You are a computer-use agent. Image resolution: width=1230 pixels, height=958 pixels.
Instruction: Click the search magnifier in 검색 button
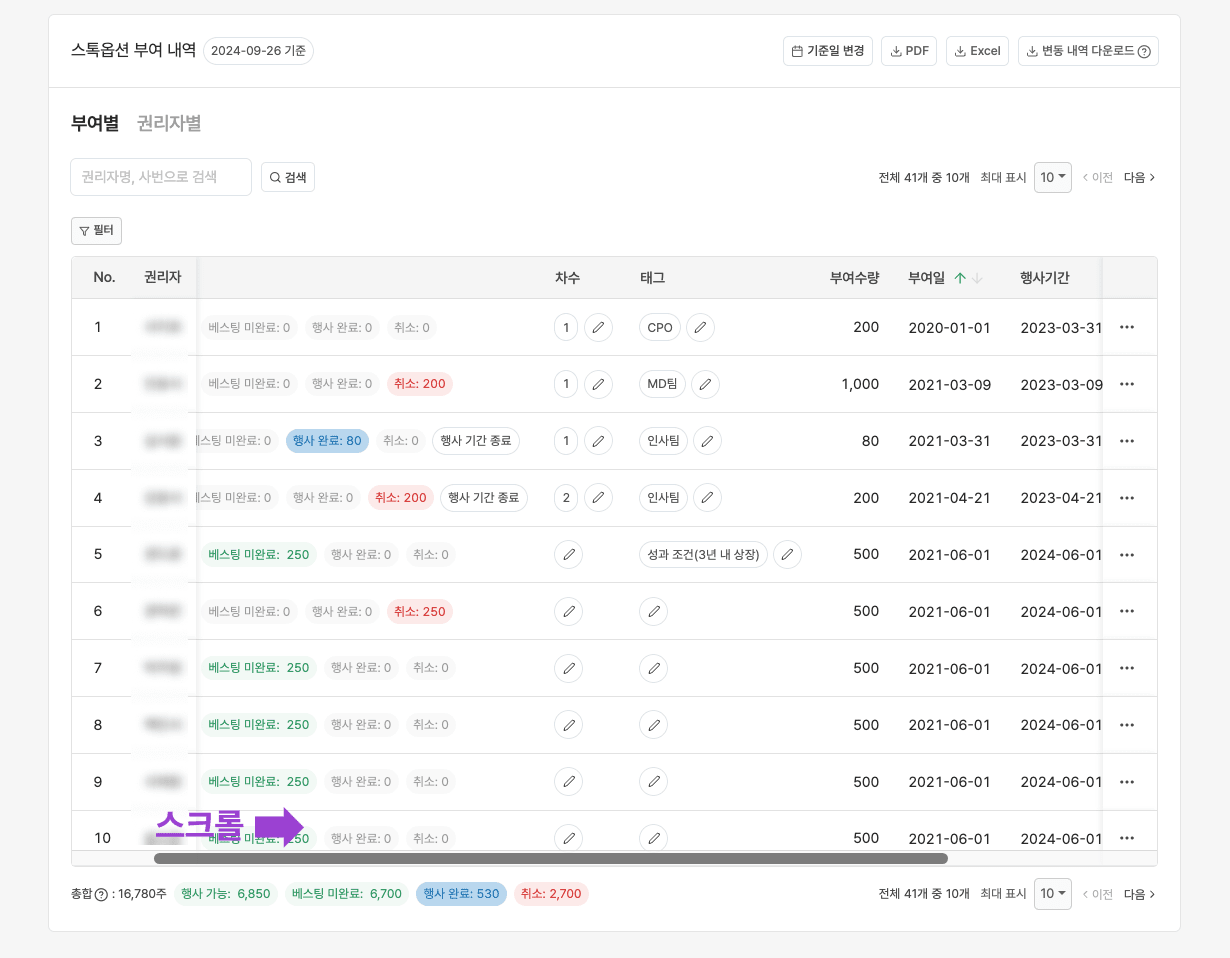pos(275,176)
